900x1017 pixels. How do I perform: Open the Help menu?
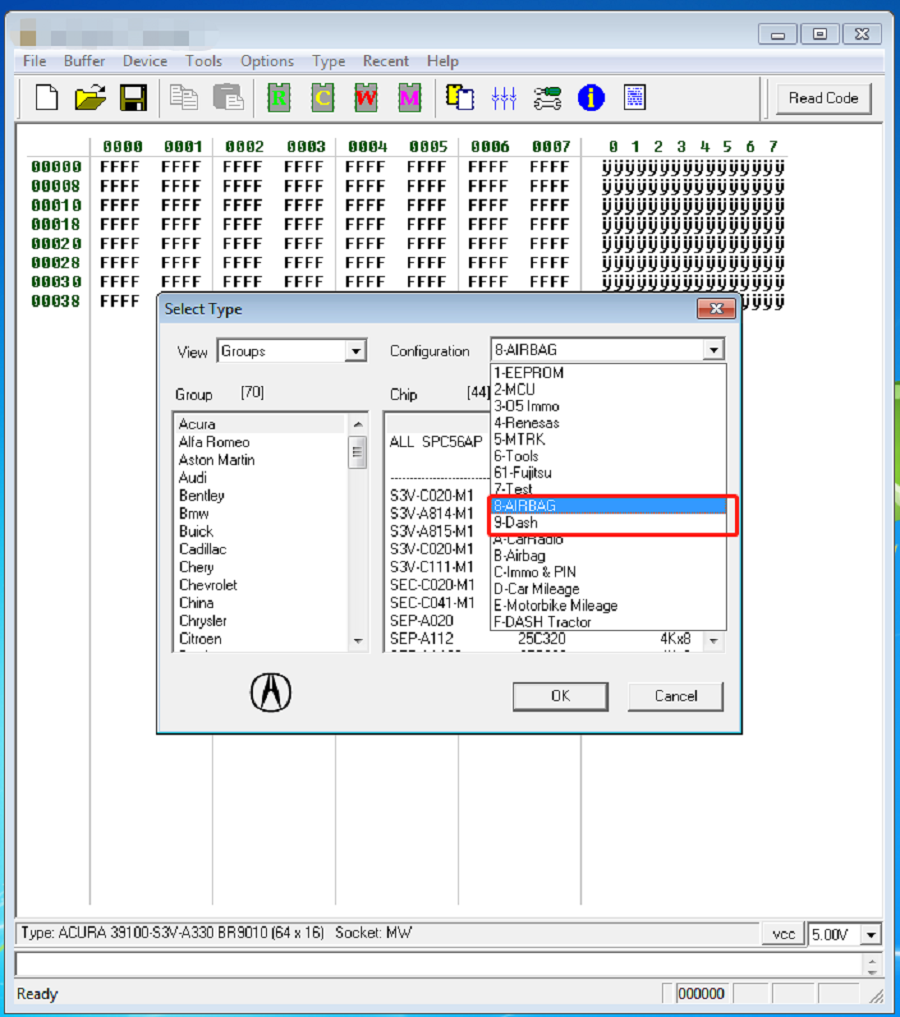443,61
